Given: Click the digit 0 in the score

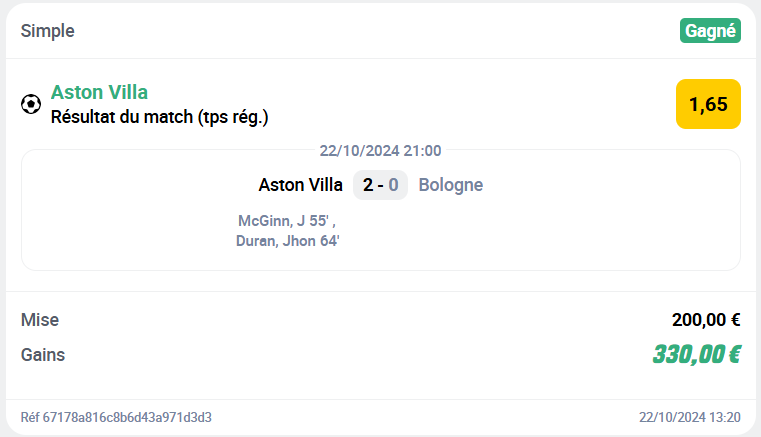Looking at the screenshot, I should pos(394,185).
